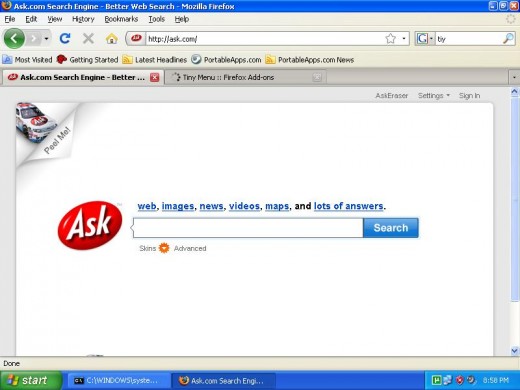The height and width of the screenshot is (390, 520).
Task: Click inside the browser search box containing 'tiy'
Action: point(468,39)
